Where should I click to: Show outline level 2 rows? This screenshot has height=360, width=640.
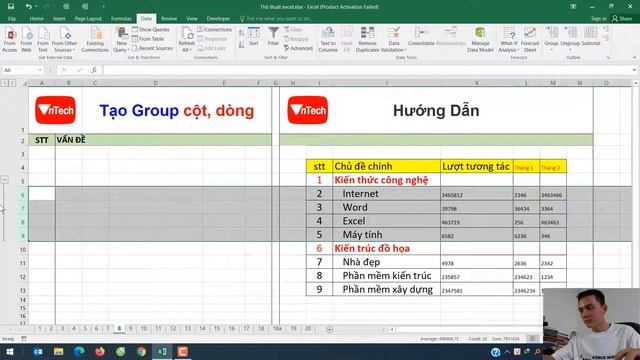click(13, 83)
